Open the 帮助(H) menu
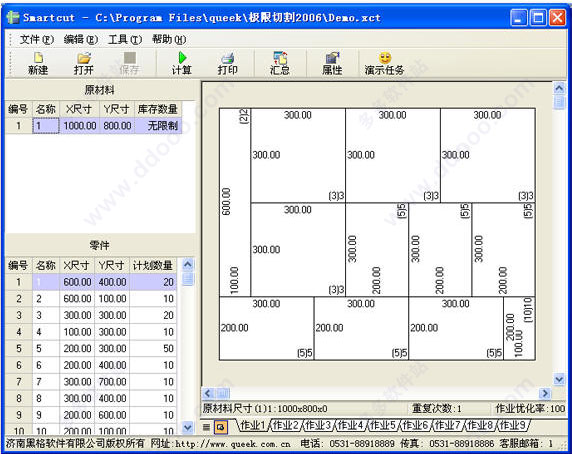Viewport: 572px width, 454px height. pos(169,39)
